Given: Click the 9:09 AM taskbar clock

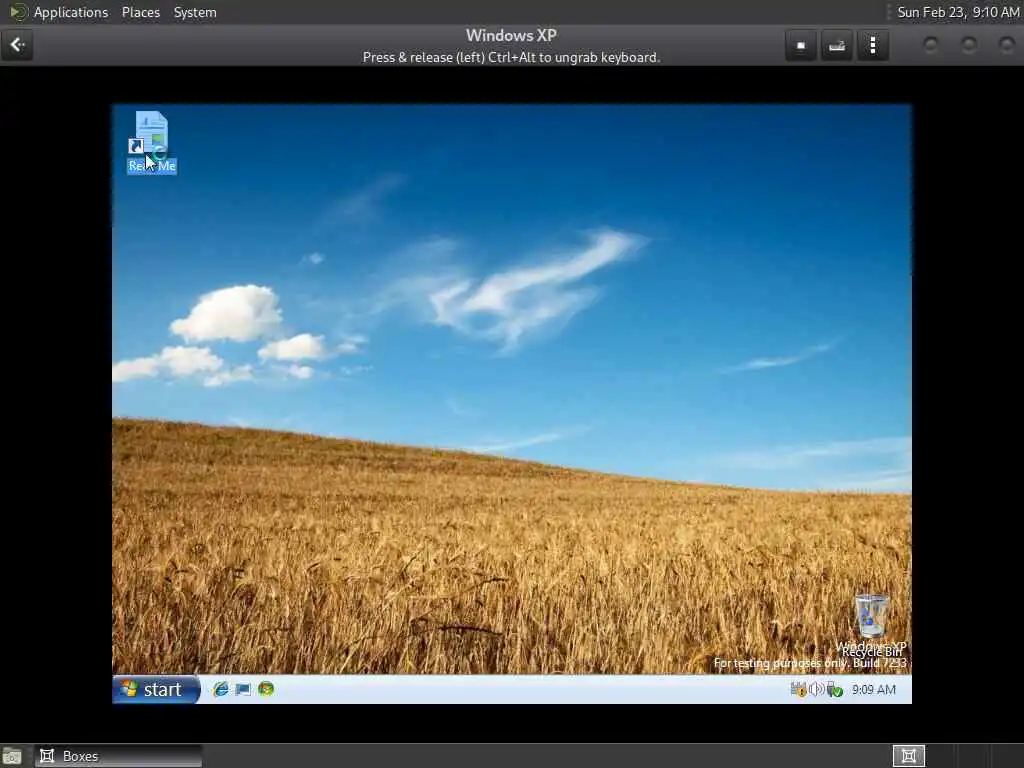Looking at the screenshot, I should point(874,690).
